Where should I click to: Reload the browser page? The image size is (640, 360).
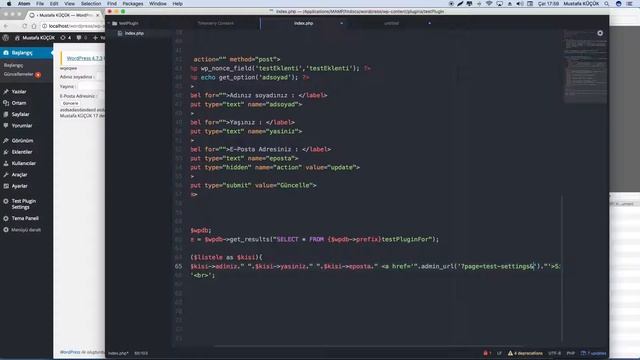[x=25, y=26]
